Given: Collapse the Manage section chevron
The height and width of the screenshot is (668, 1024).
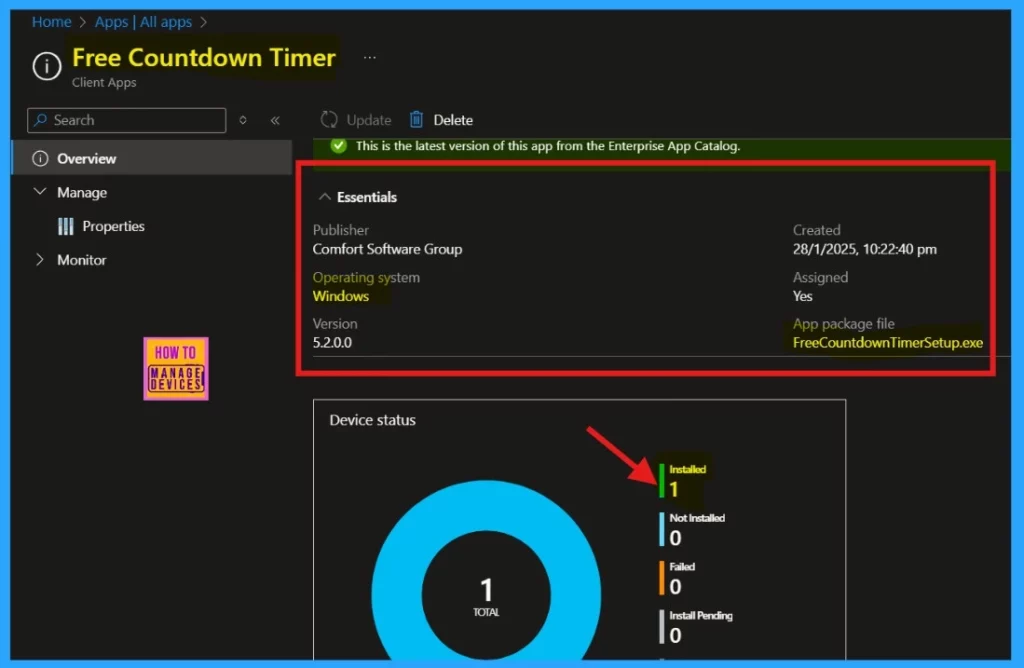Looking at the screenshot, I should [40, 192].
